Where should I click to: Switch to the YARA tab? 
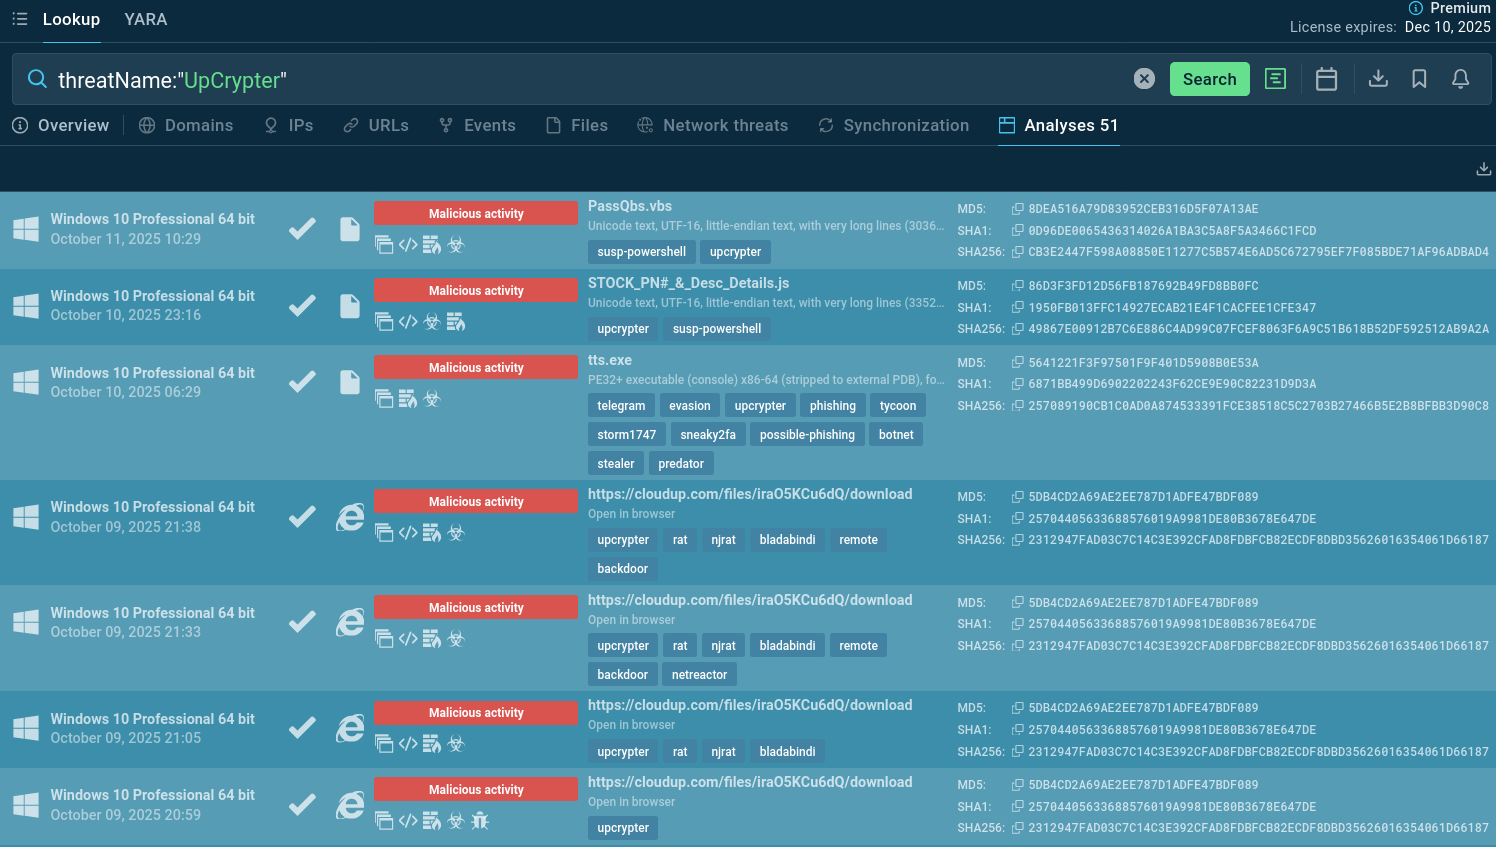click(145, 19)
